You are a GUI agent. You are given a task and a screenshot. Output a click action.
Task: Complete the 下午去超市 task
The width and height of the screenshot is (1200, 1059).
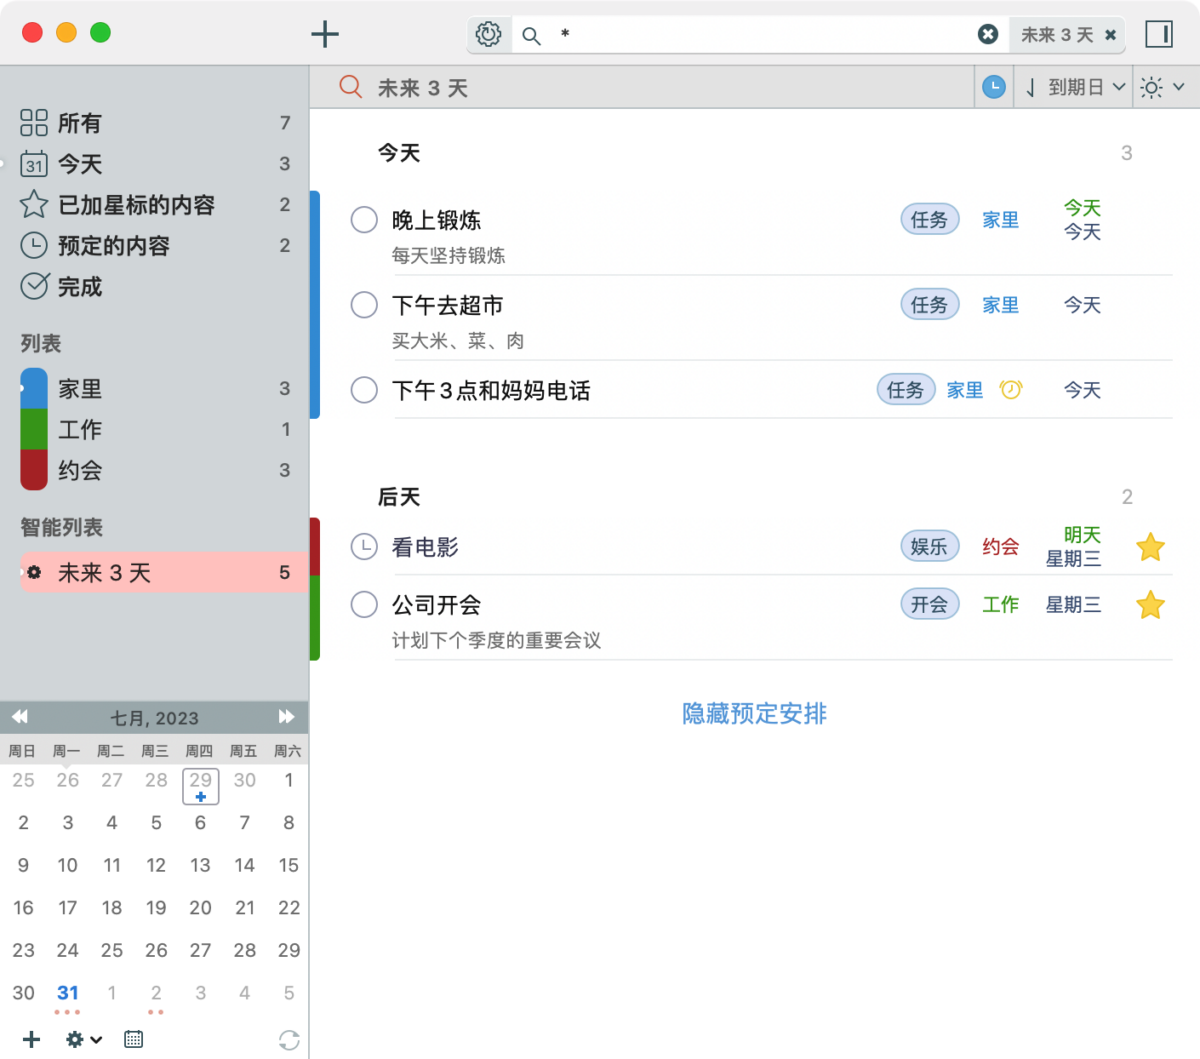coord(364,305)
